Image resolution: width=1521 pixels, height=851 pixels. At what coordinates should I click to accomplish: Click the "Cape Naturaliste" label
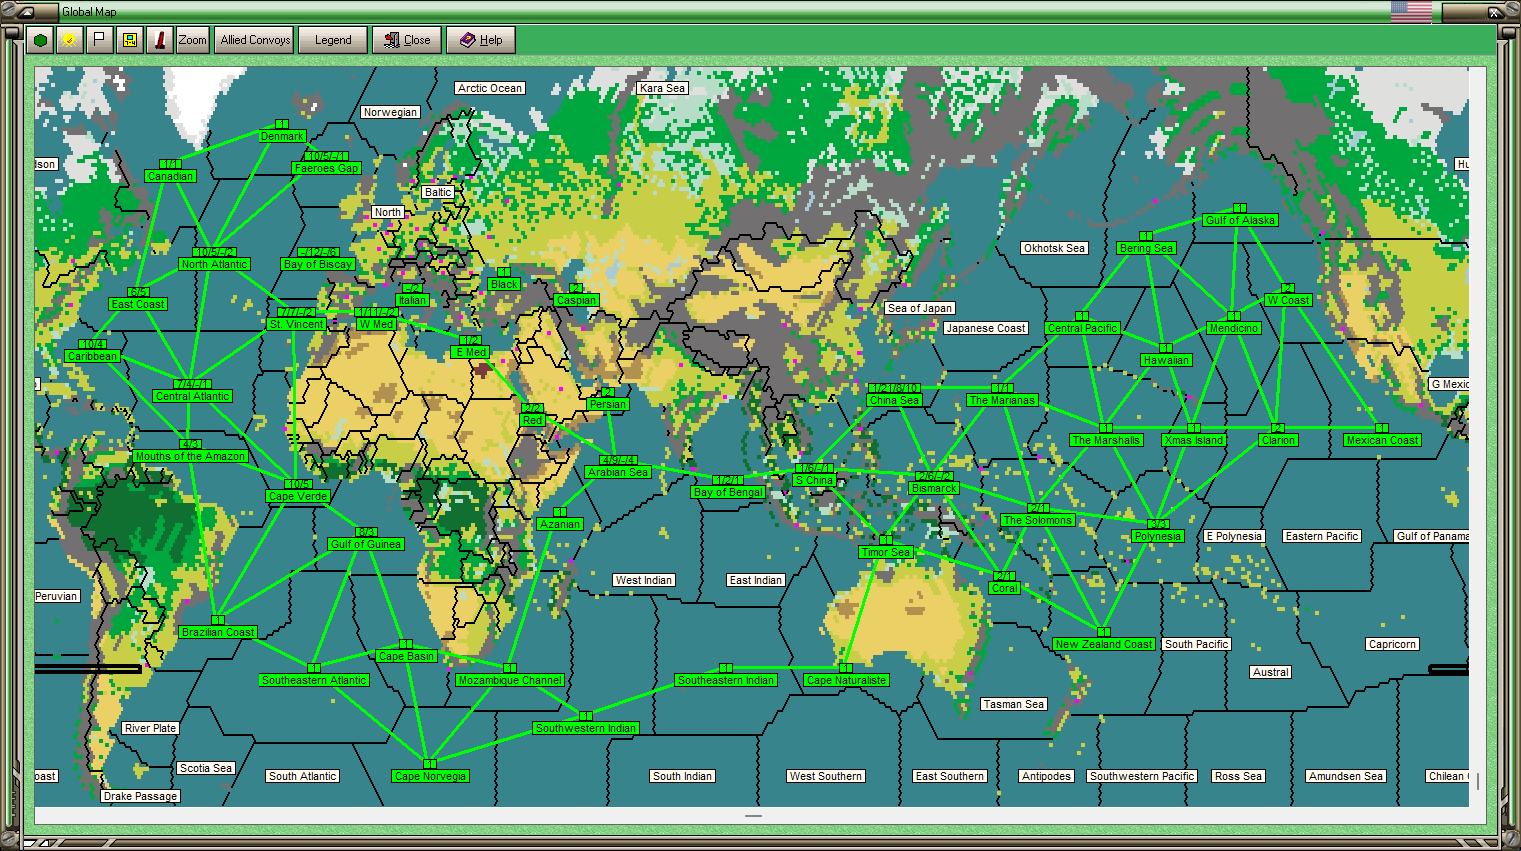click(846, 680)
